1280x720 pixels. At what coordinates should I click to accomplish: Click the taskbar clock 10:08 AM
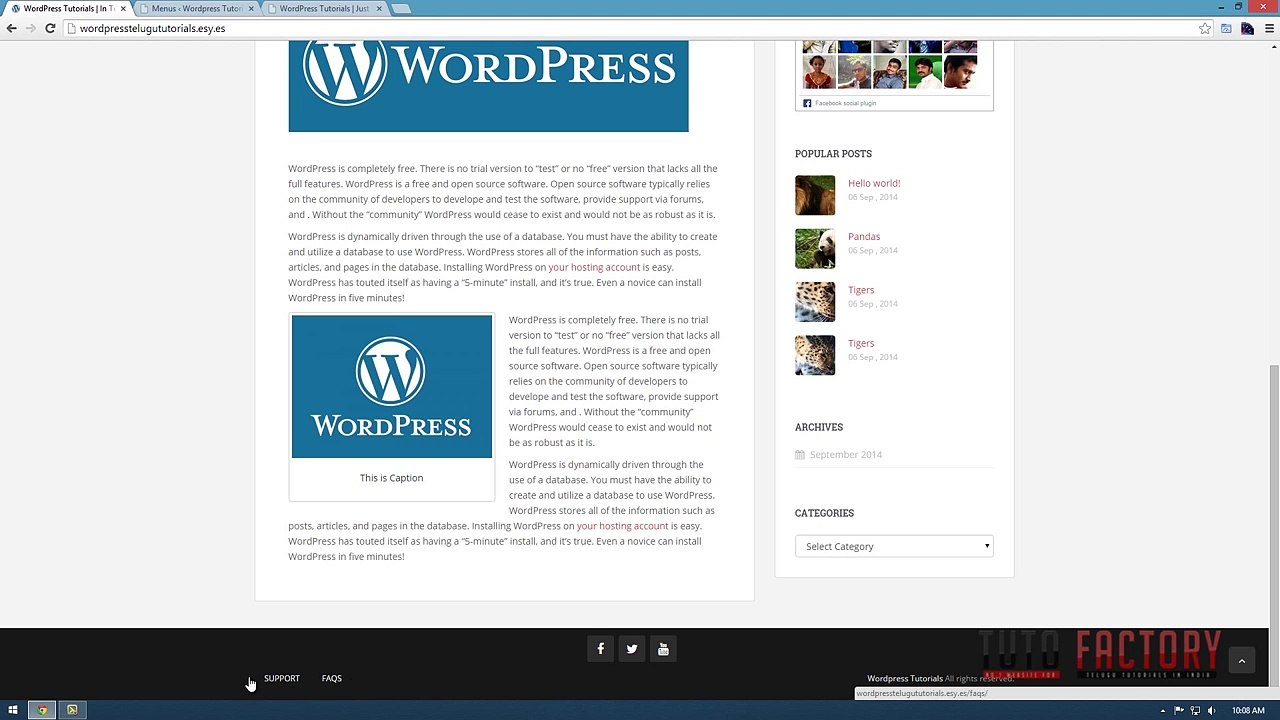[1248, 710]
